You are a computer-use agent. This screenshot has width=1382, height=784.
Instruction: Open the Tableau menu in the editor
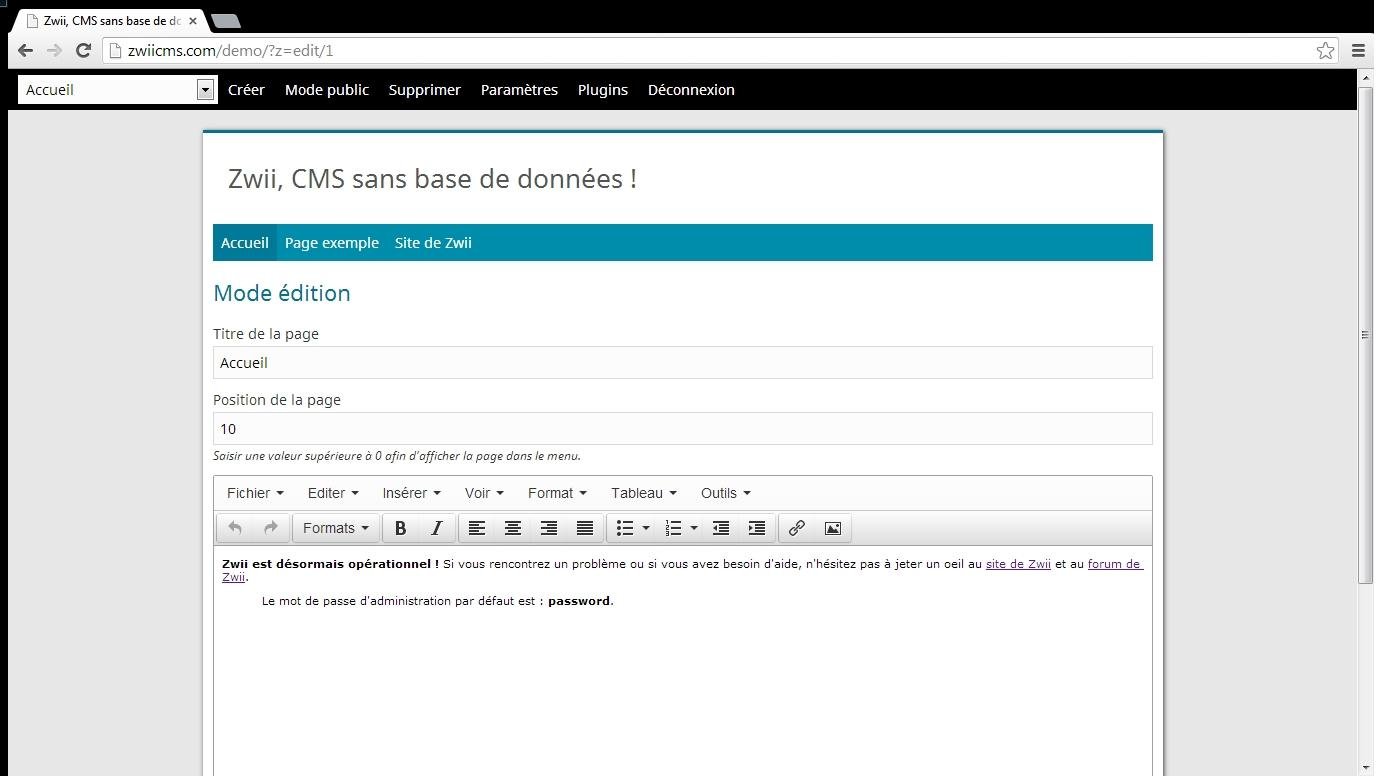tap(643, 492)
